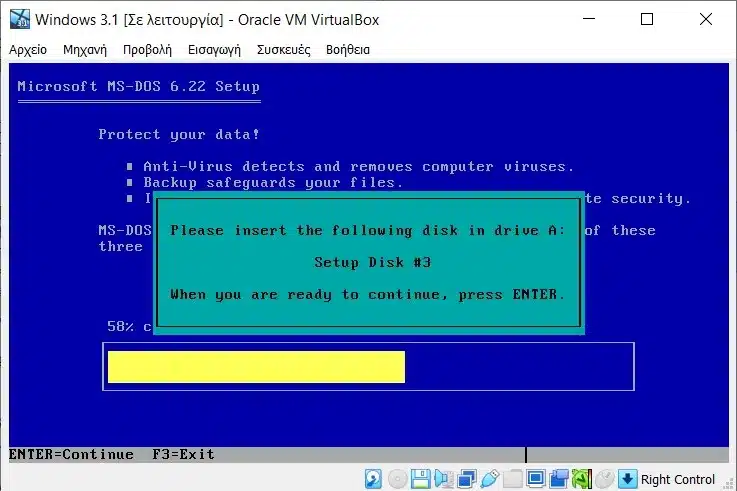The height and width of the screenshot is (491, 737).
Task: Click the 58% completion text
Action: tap(129, 326)
